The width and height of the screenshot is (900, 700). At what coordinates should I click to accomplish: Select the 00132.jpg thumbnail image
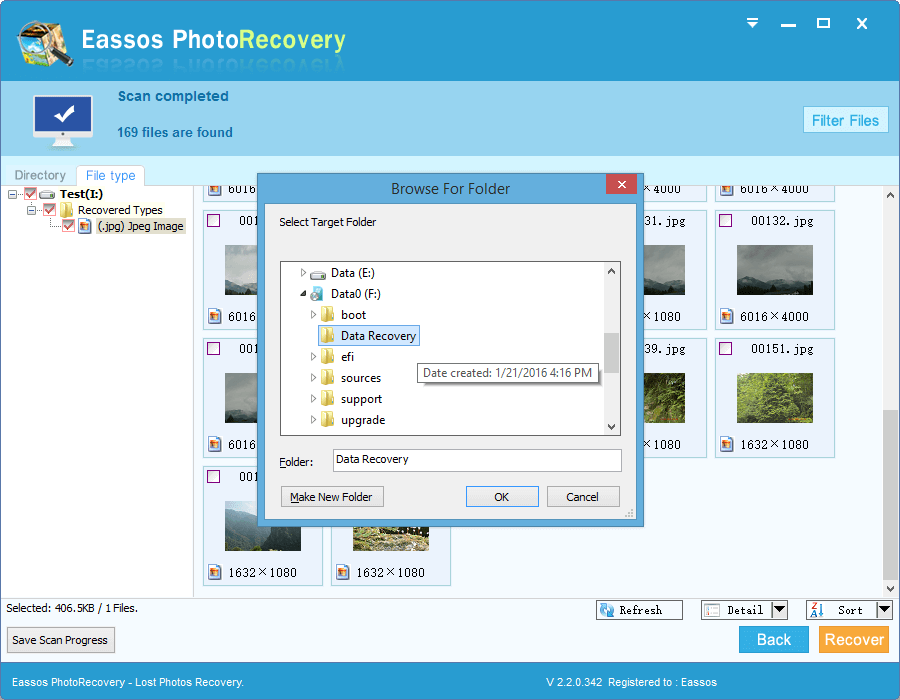click(x=774, y=270)
